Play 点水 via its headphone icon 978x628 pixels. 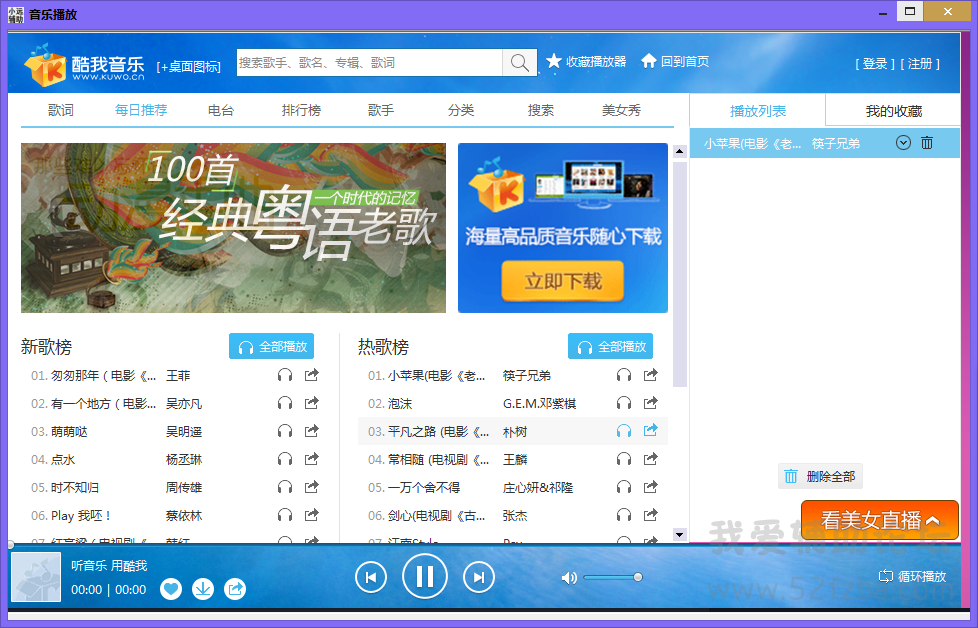click(285, 459)
